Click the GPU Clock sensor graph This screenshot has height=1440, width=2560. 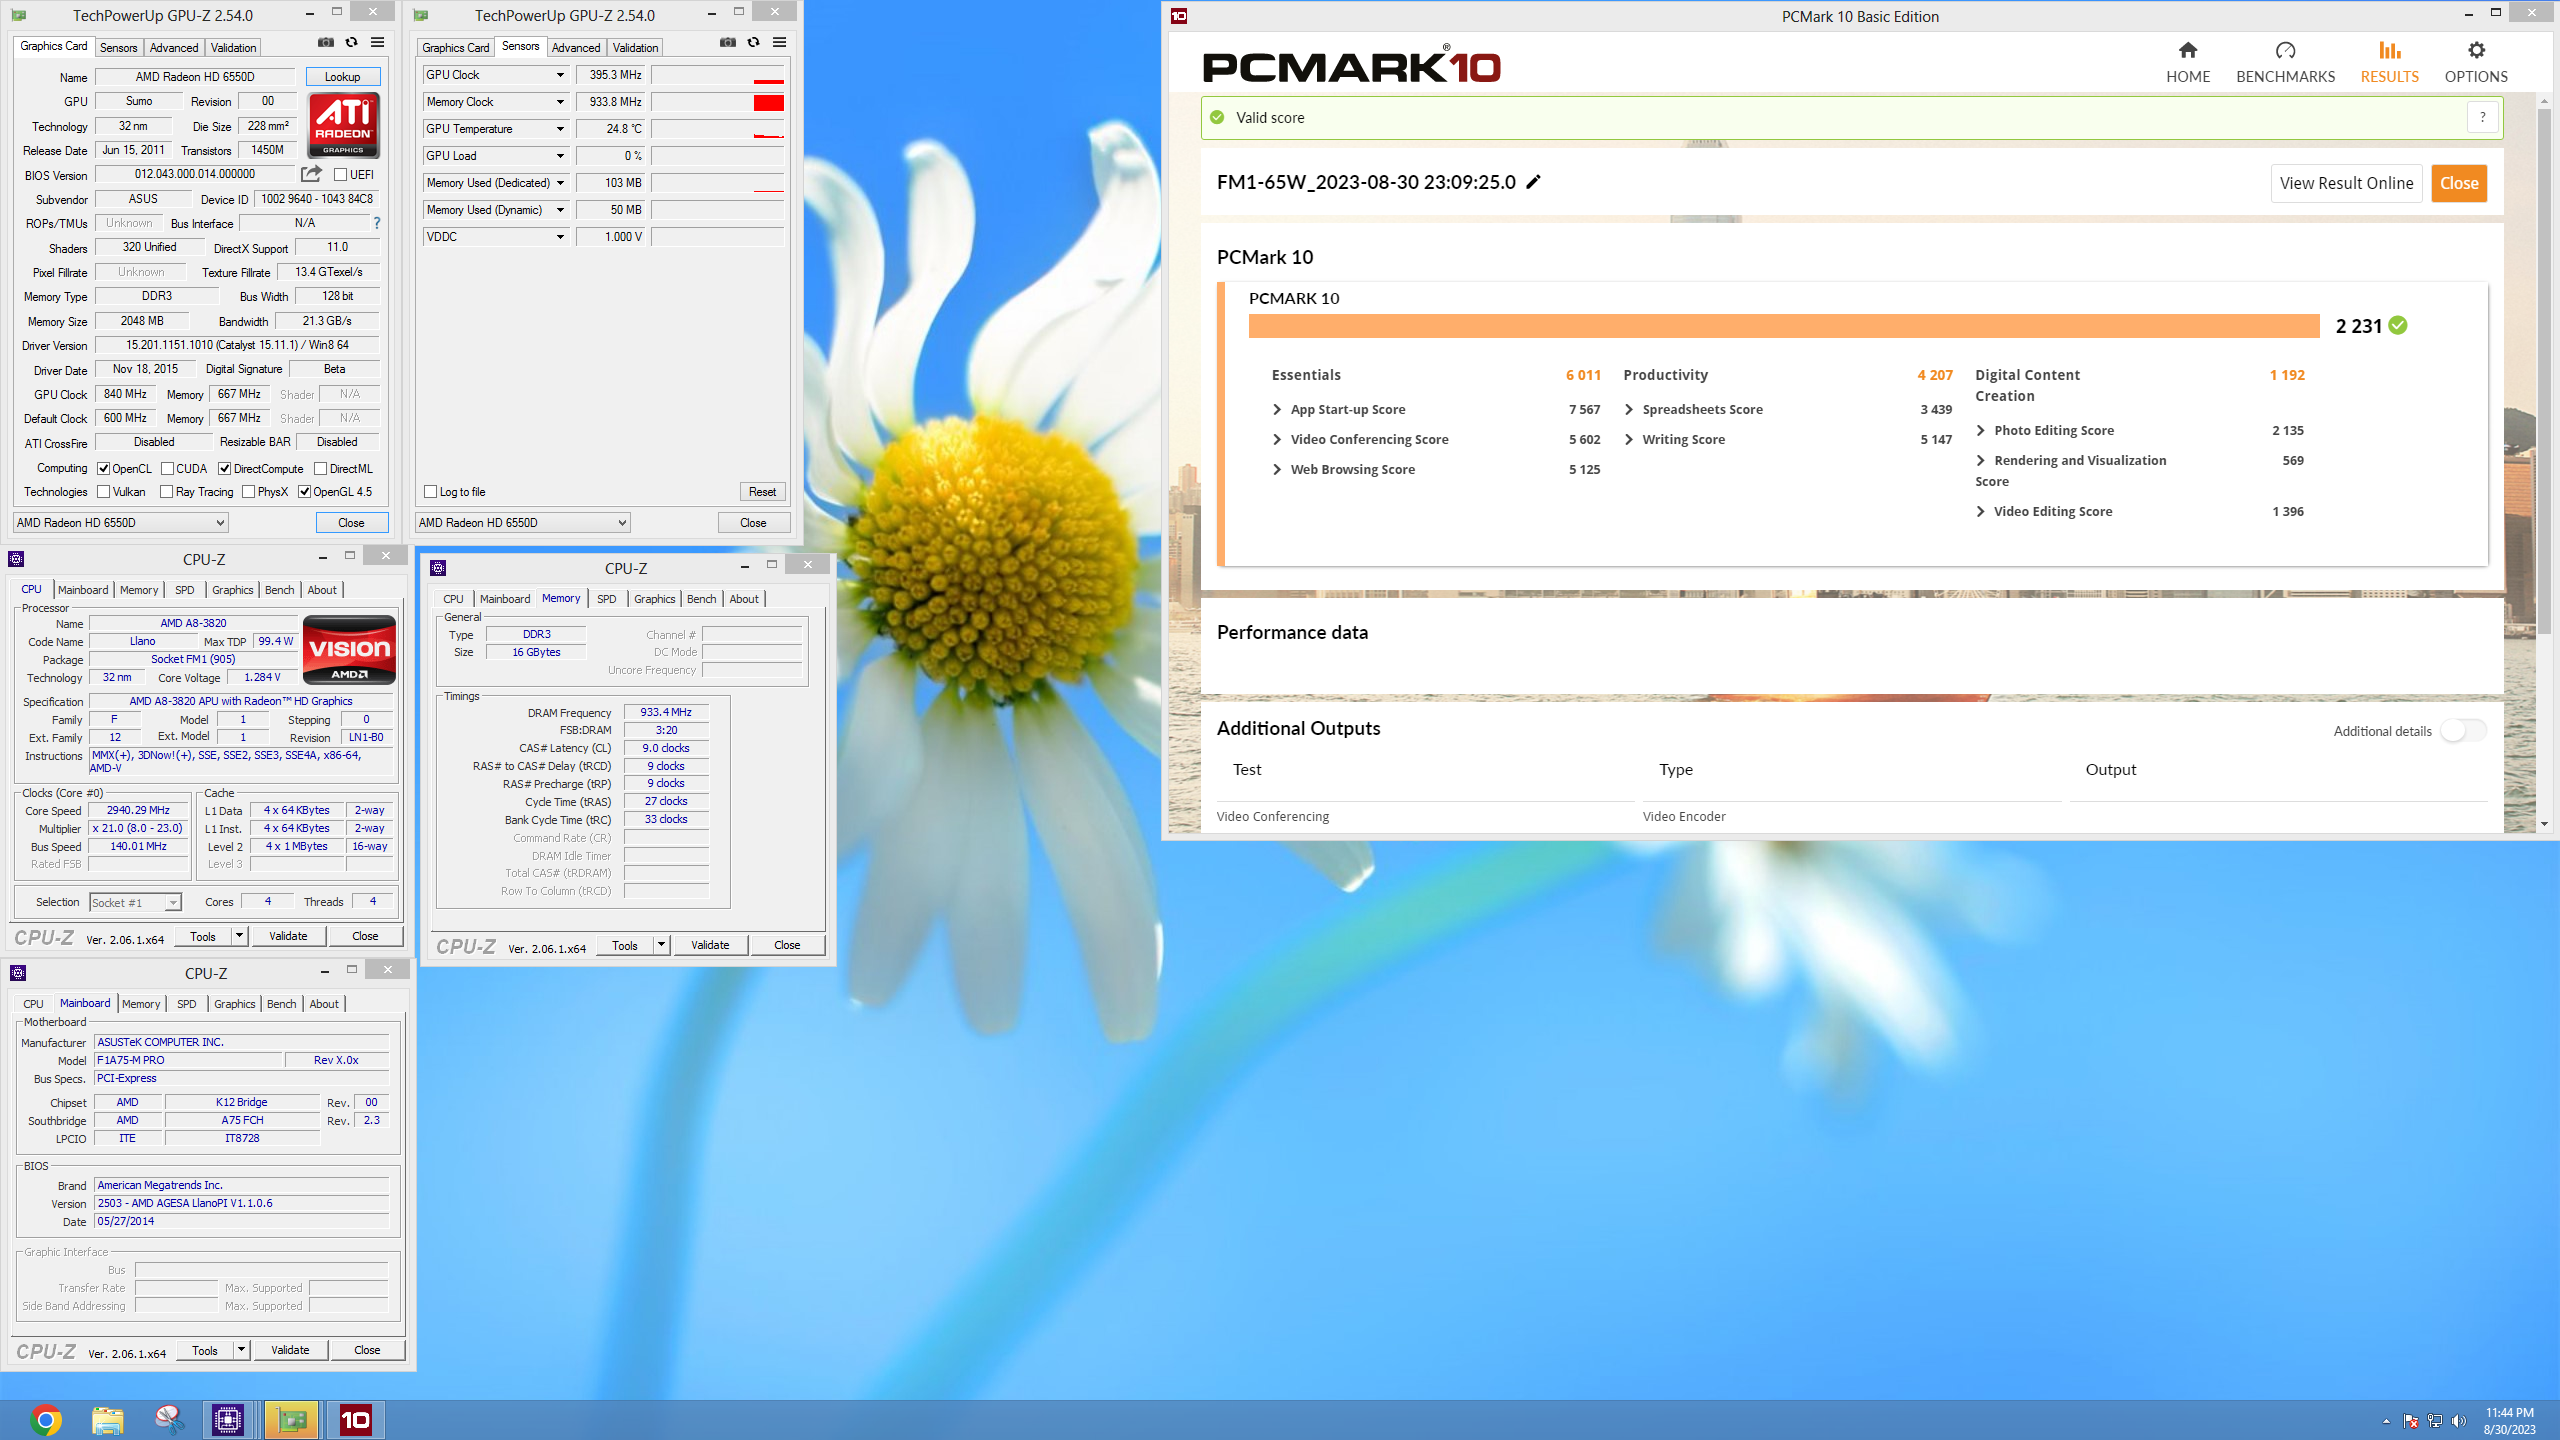click(x=718, y=75)
